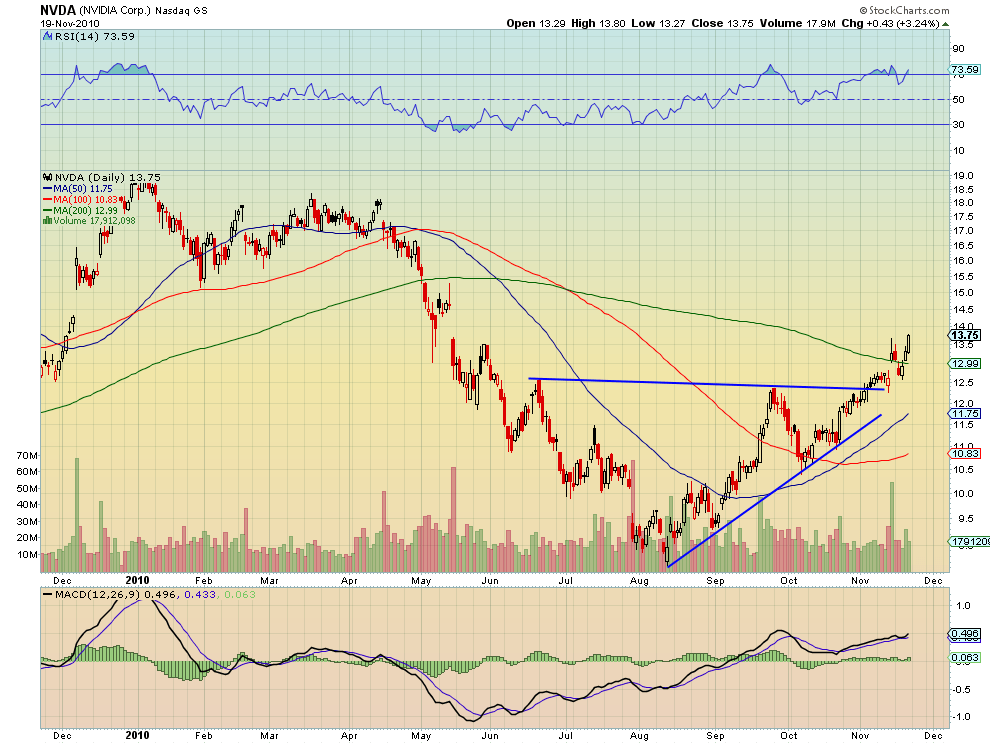Click the green 0.063 MACD histogram legend value
The image size is (990, 744).
(240, 594)
